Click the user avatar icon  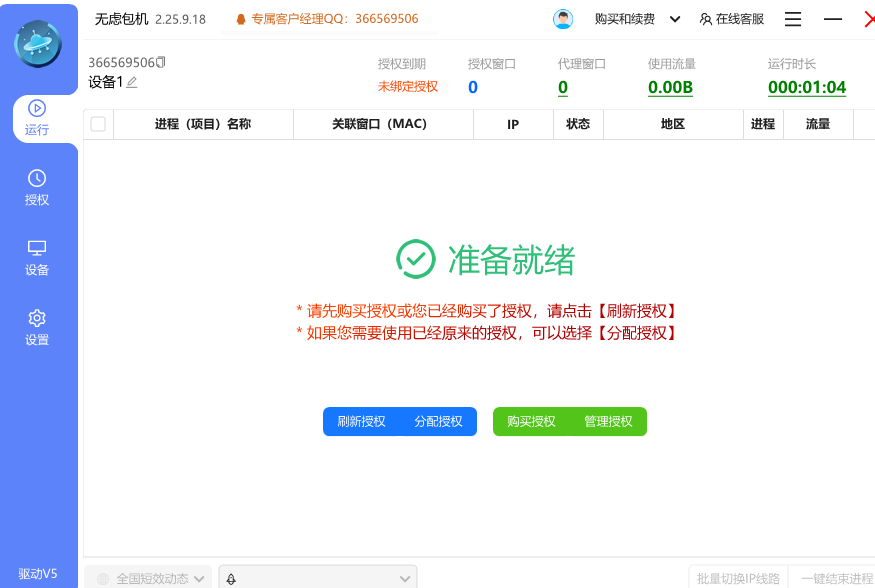[x=563, y=19]
